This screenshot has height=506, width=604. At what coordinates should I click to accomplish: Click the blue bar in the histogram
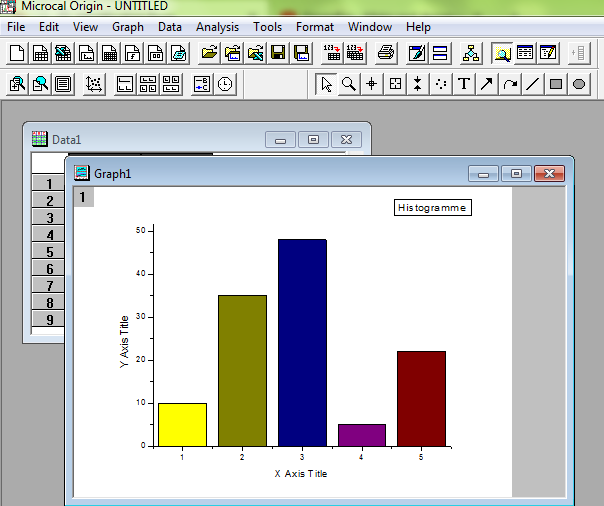pyautogui.click(x=302, y=342)
